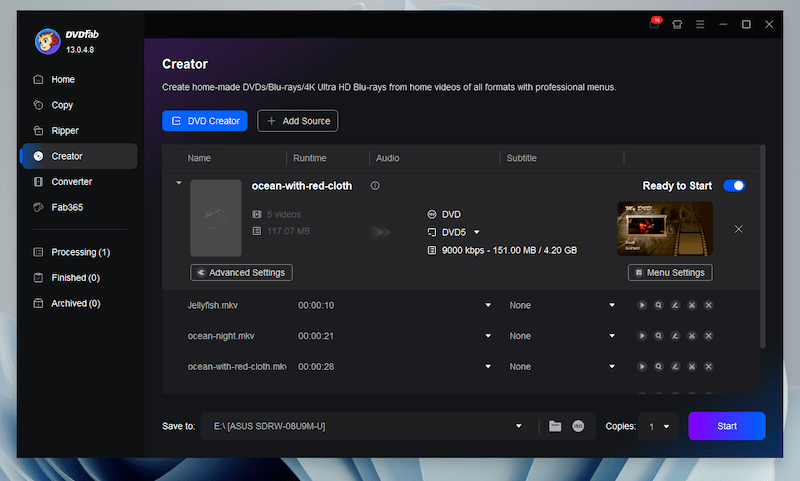
Task: Click the magnifier icon for ocean-night.mkv
Action: (x=659, y=336)
